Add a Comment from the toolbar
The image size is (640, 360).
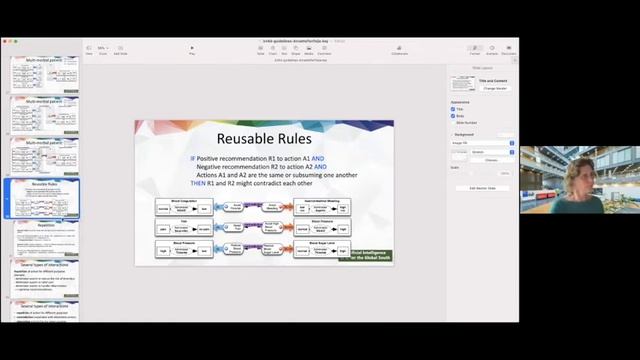coord(324,48)
